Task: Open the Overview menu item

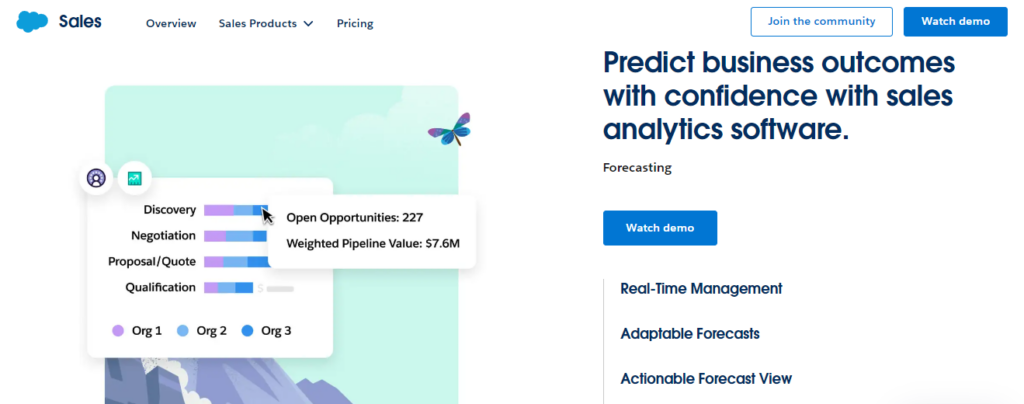Action: coord(171,23)
